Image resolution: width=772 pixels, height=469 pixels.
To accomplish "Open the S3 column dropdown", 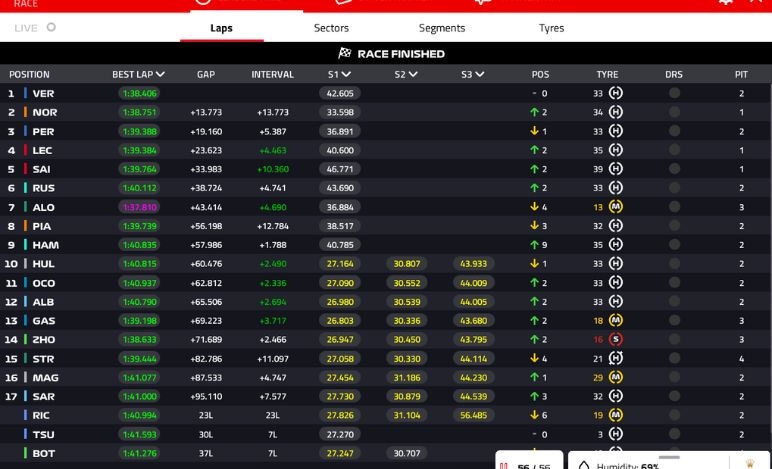I will (479, 74).
